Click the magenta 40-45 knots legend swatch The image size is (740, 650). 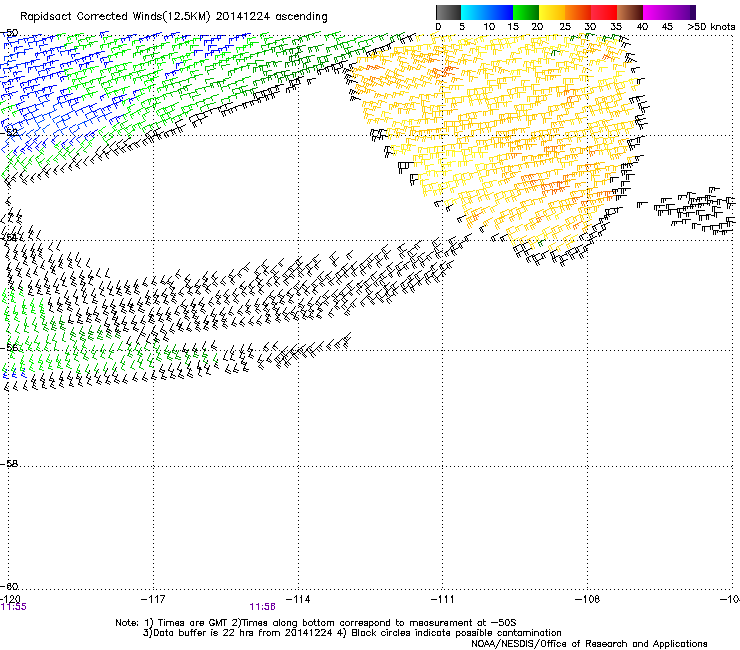(x=656, y=12)
